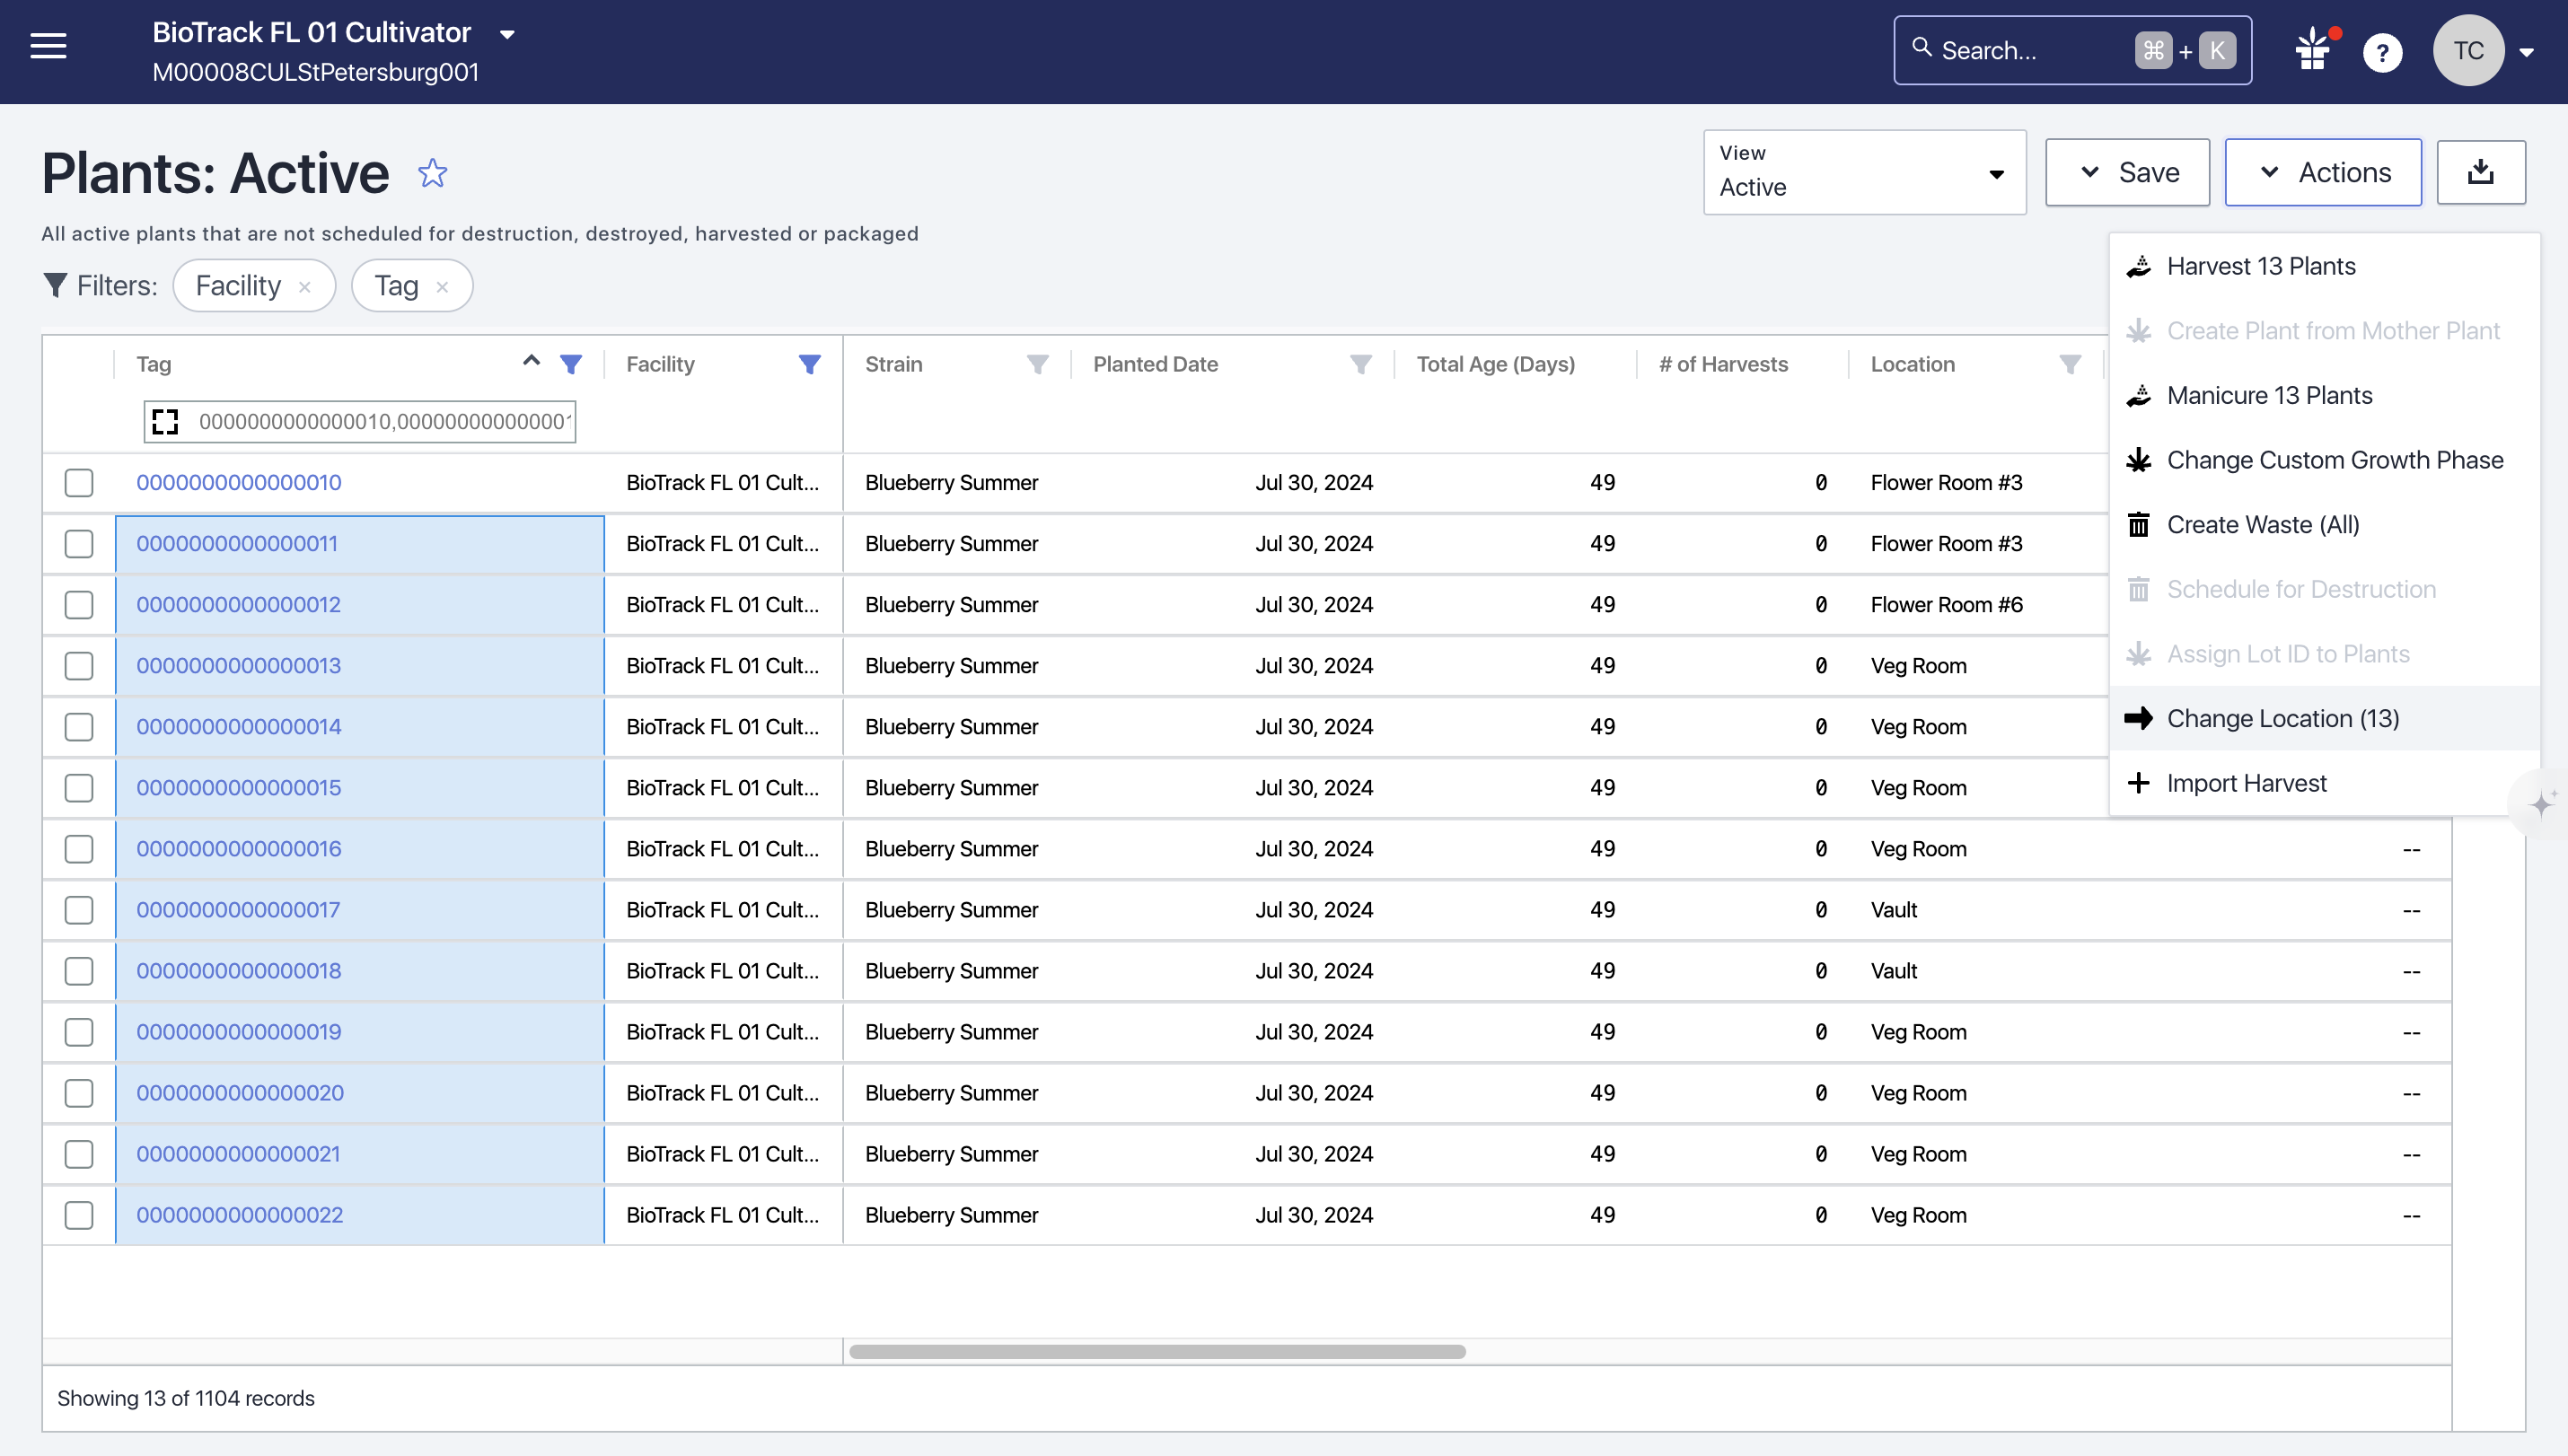Open the help question mark icon
2568x1456 pixels.
(x=2383, y=52)
